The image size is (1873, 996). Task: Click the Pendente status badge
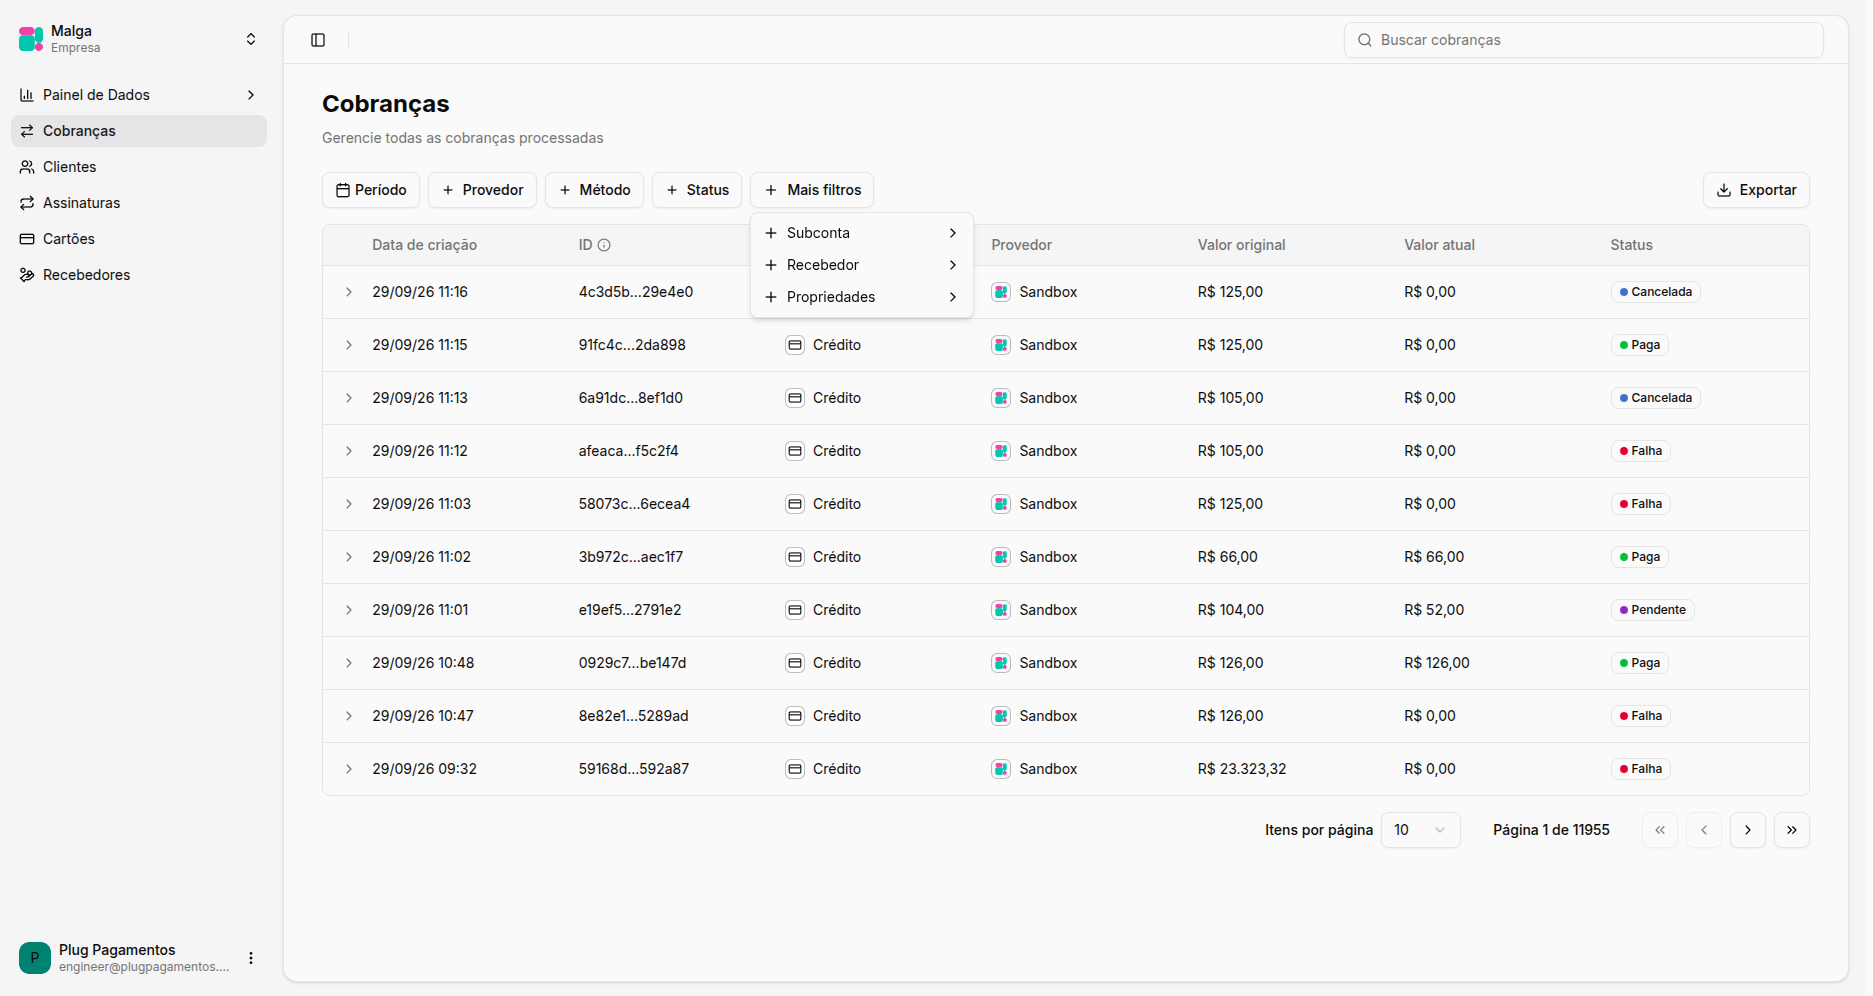[x=1652, y=610]
